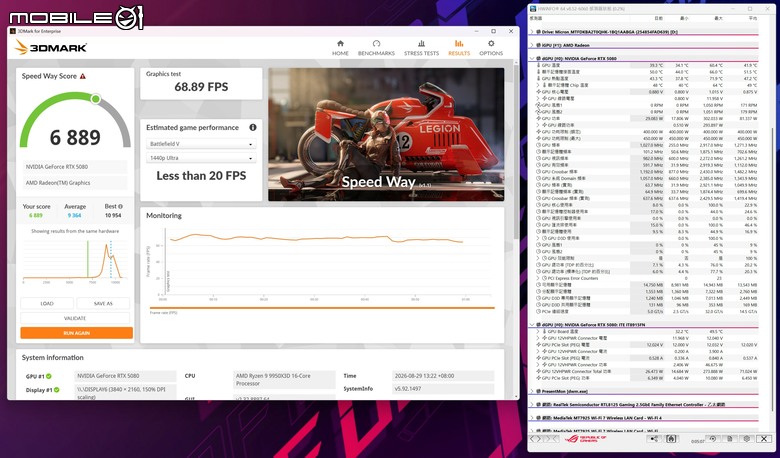Maximize the HWiNFO sensor window
Image resolution: width=780 pixels, height=458 pixels.
[750, 8]
